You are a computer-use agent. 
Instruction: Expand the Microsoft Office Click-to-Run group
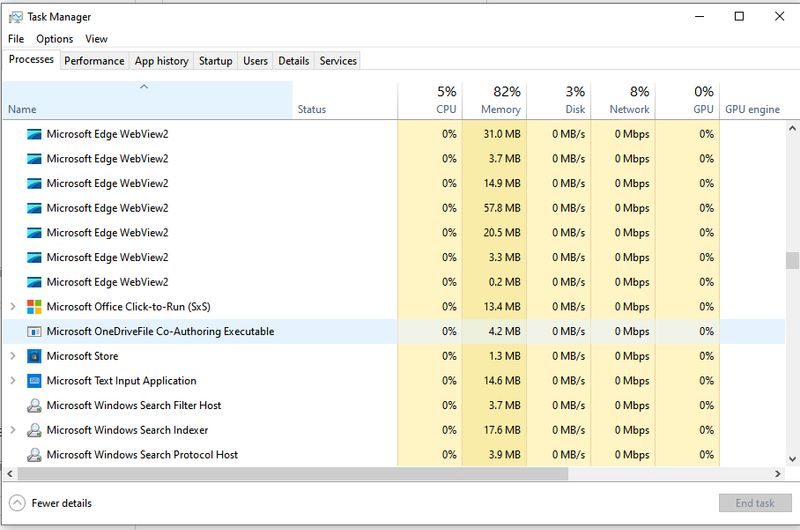(13, 307)
